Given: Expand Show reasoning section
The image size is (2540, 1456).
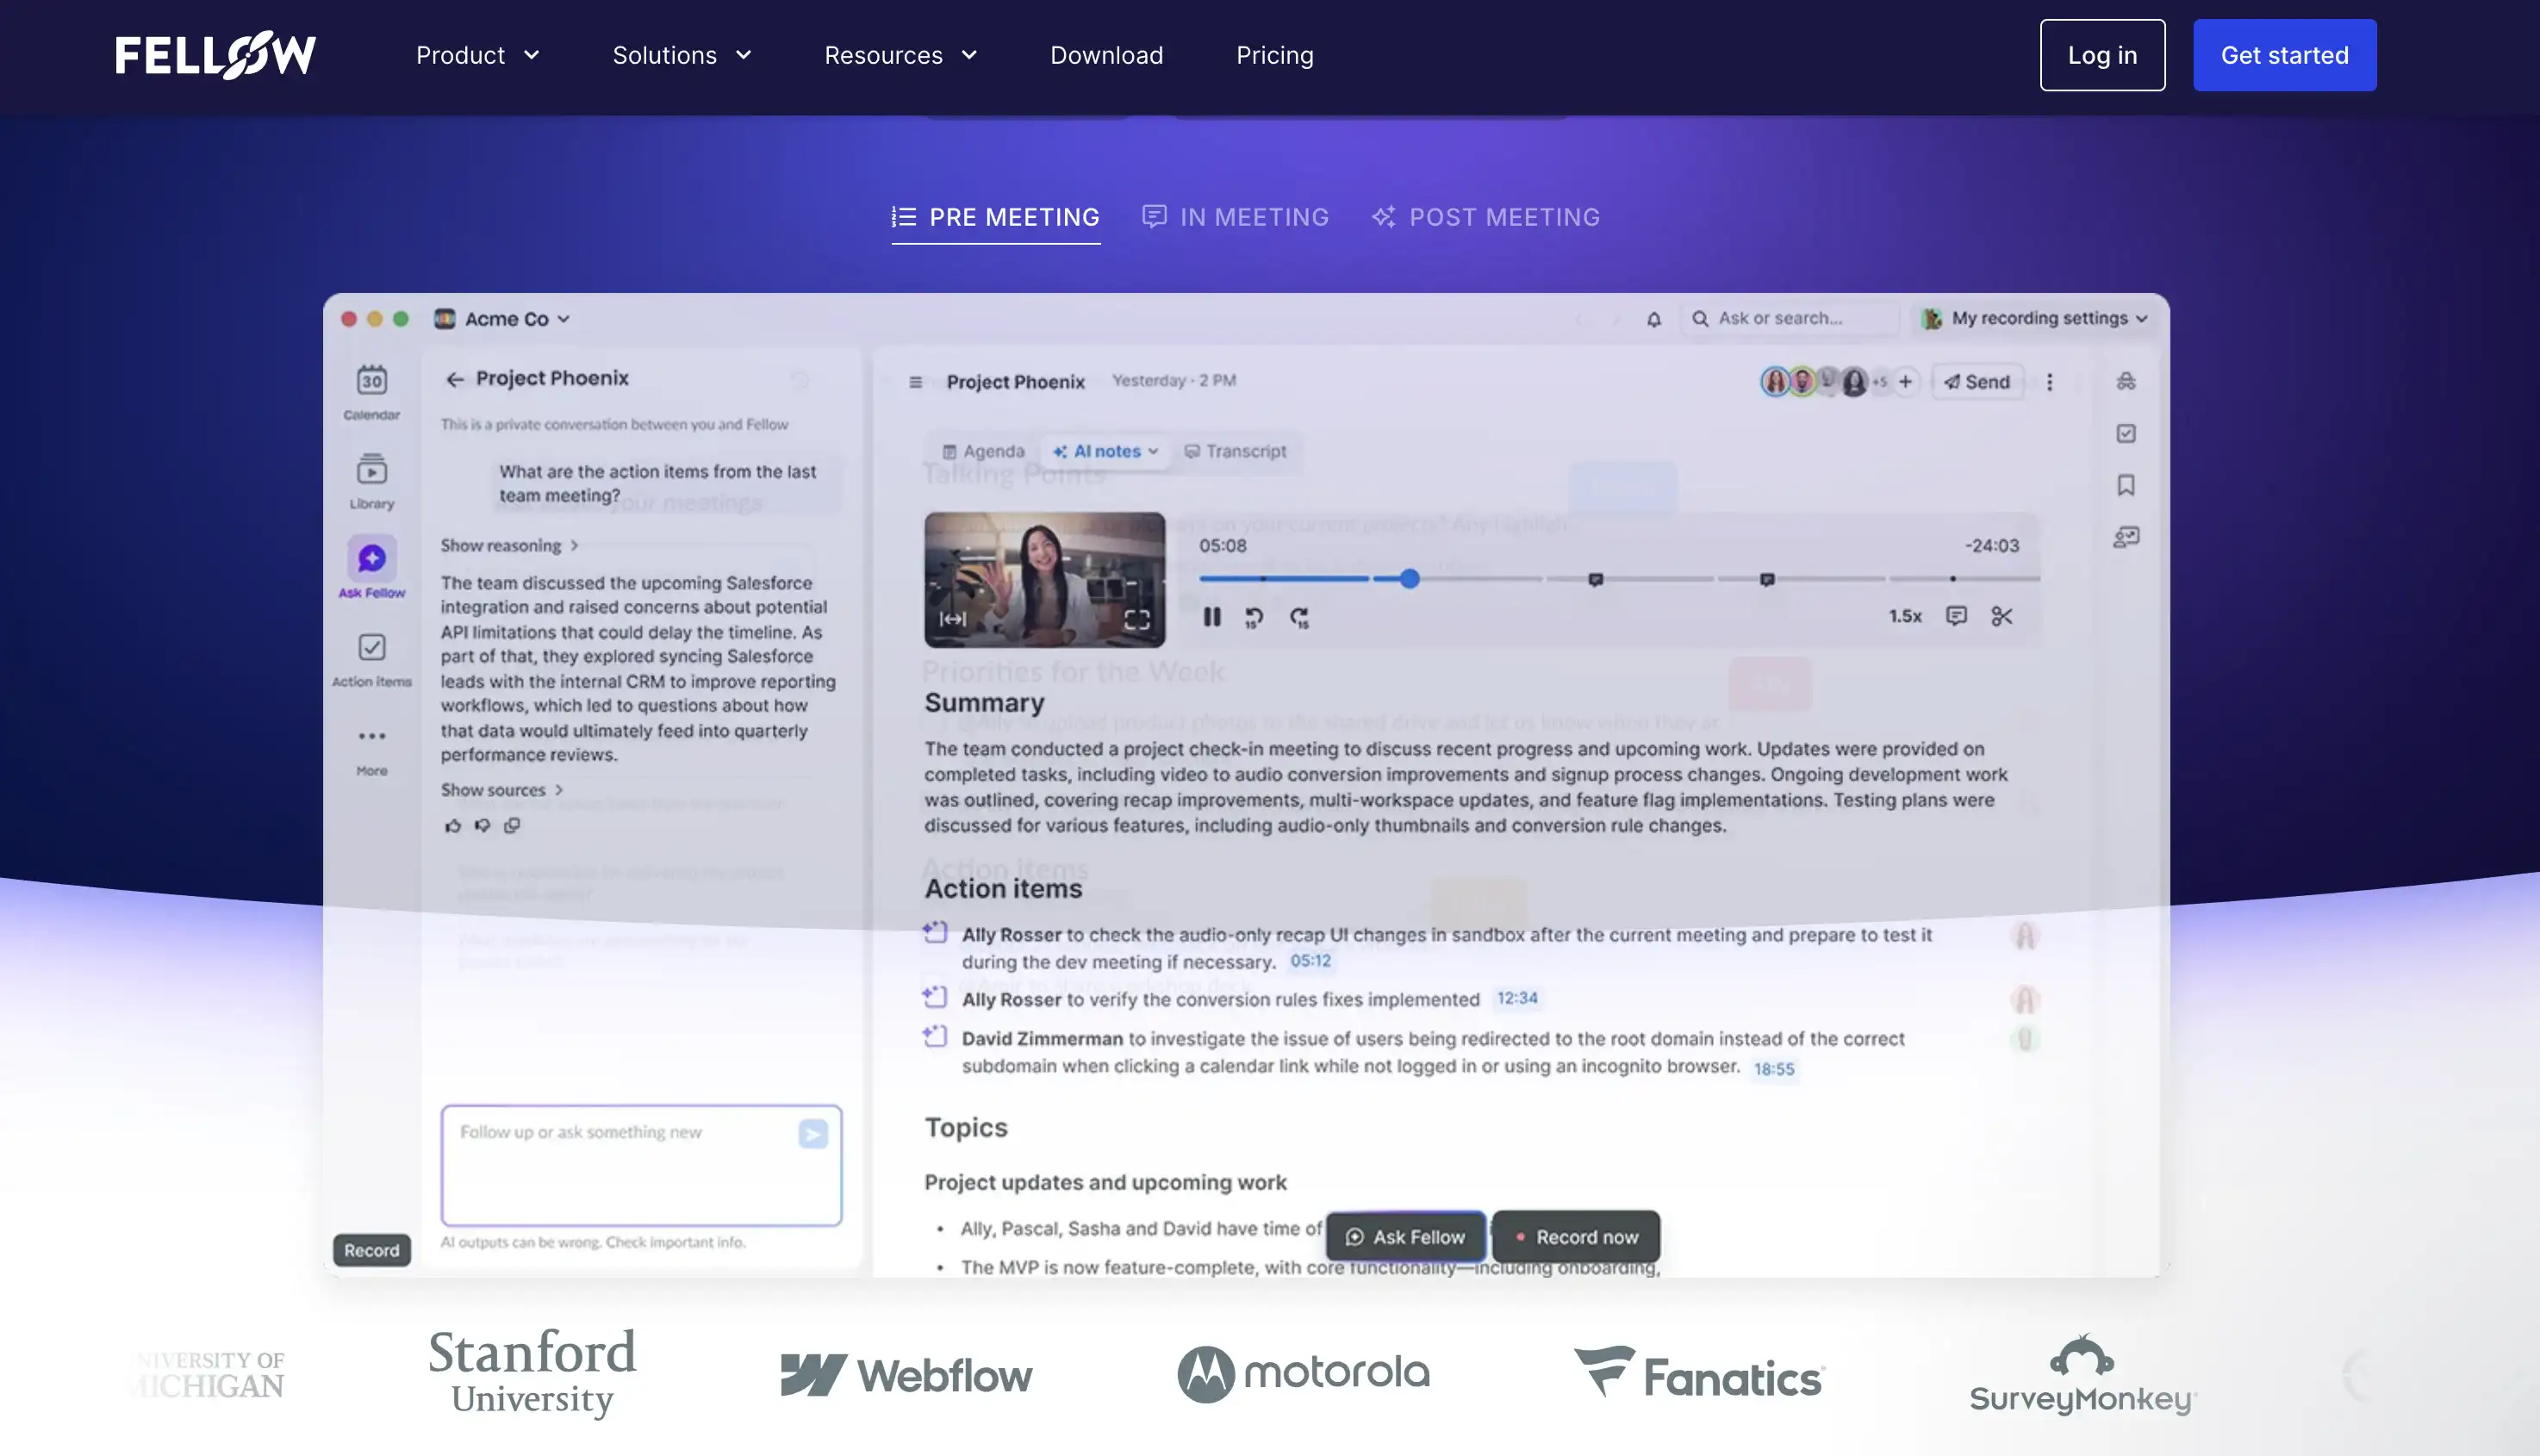Looking at the screenshot, I should pyautogui.click(x=509, y=545).
